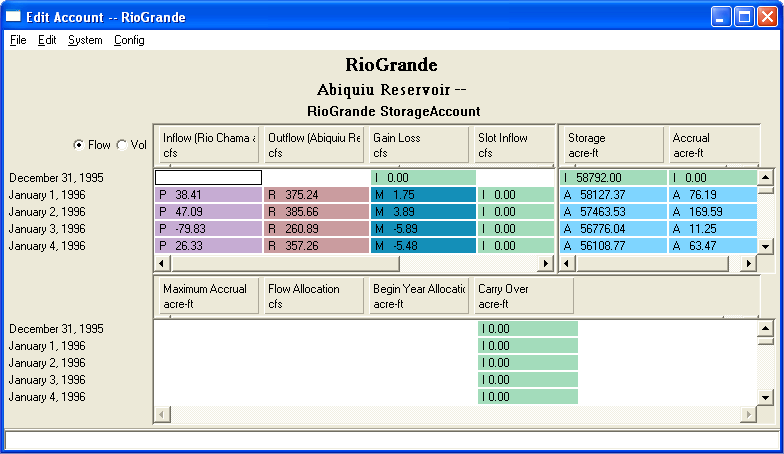
Task: Click left arrow of storage table horizontal scrollbar
Action: tap(567, 263)
